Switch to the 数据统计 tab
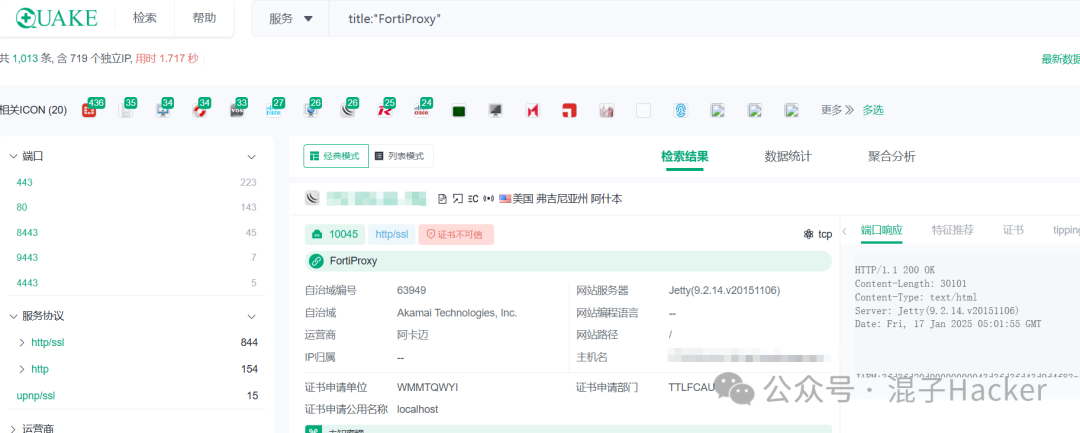1080x433 pixels. coord(788,157)
